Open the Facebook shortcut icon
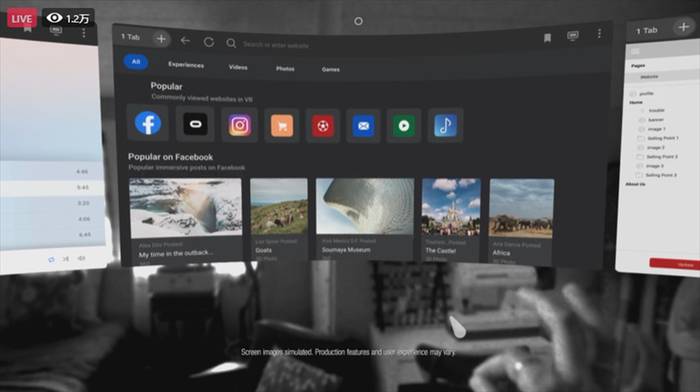 (x=148, y=123)
